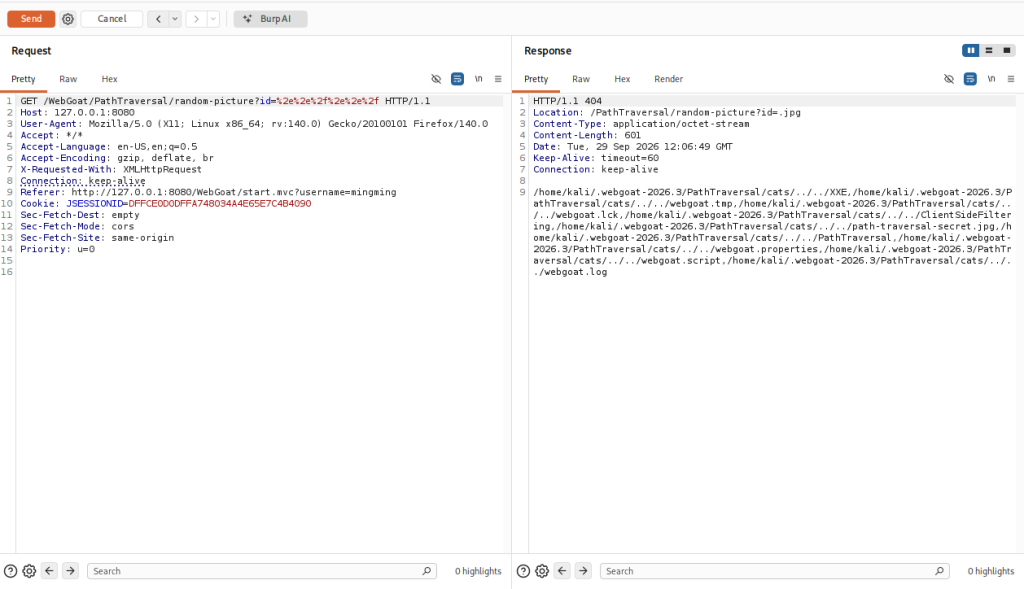Open send options gear beside Send button

[x=68, y=19]
